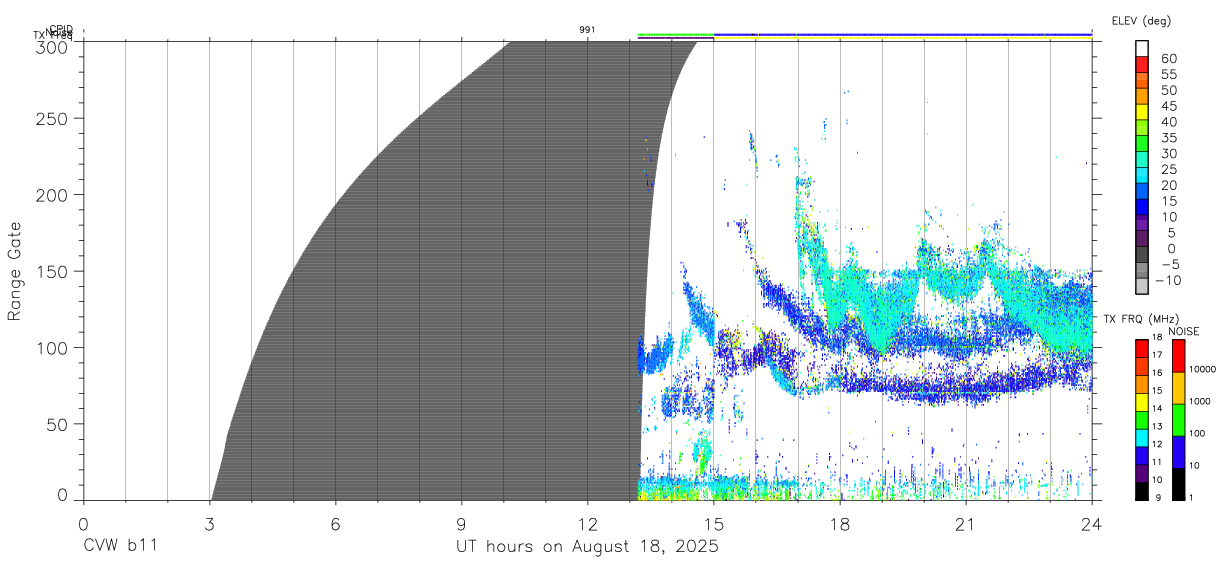Click noise scale label 1
This screenshot has width=1228, height=567.
point(1191,497)
